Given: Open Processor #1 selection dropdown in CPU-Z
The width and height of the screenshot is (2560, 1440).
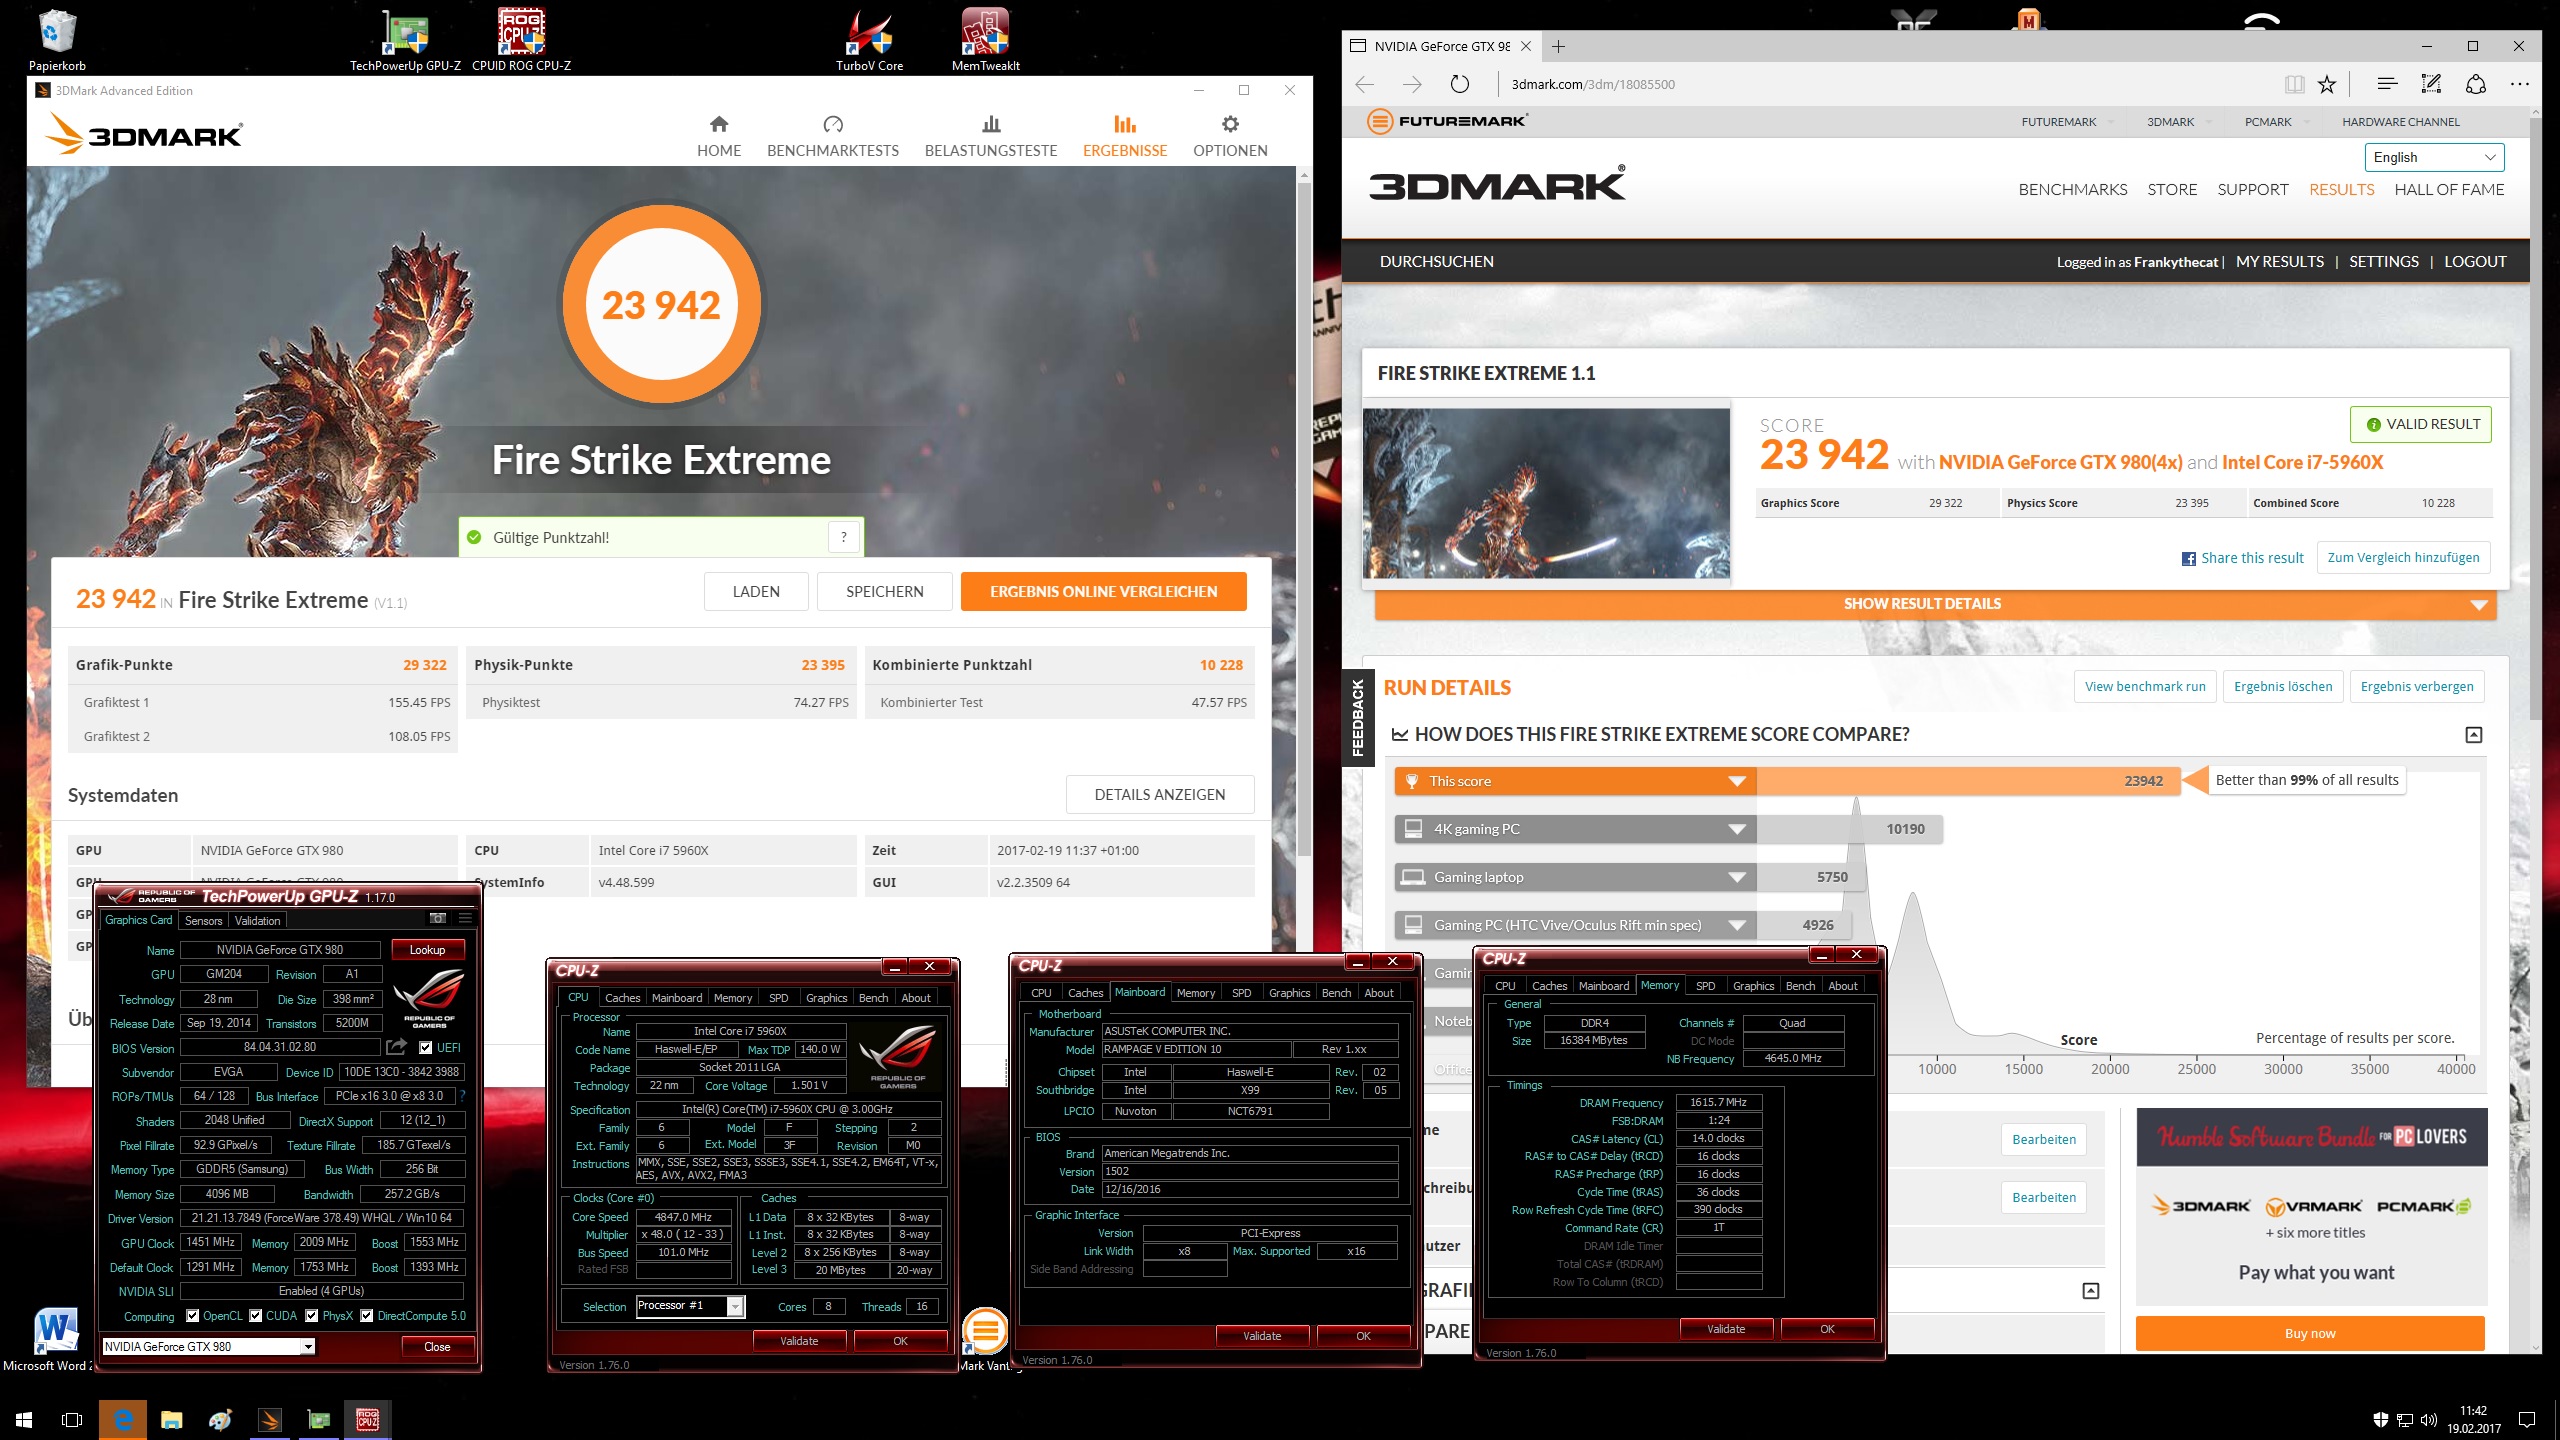Looking at the screenshot, I should point(691,1306).
